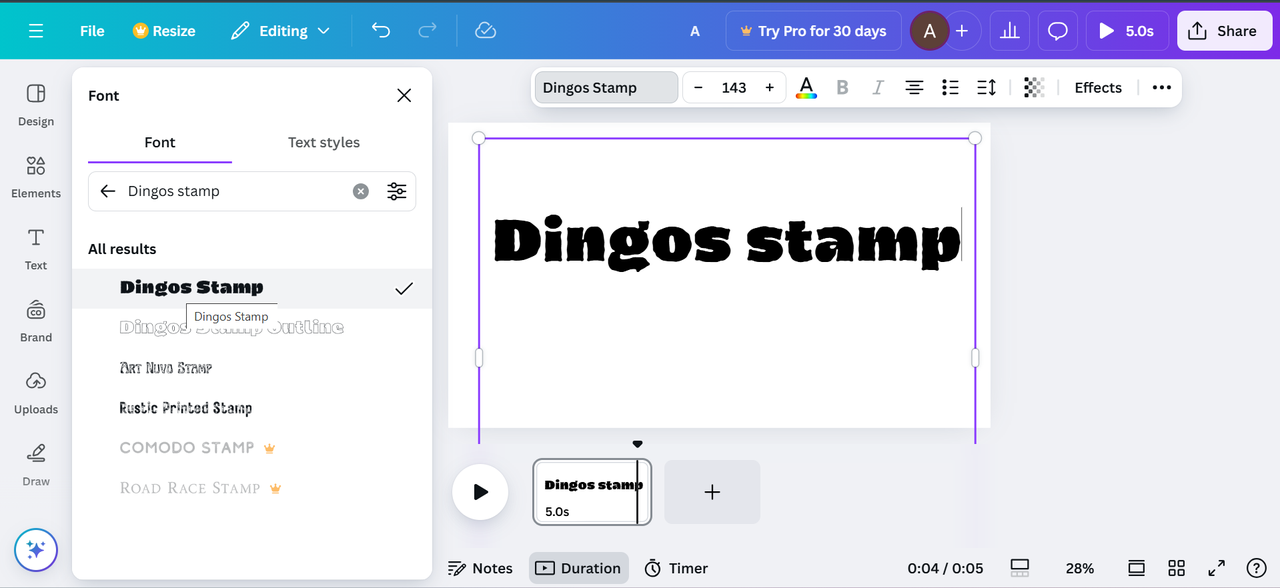The image size is (1280, 588).
Task: Check cloud save status icon
Action: click(x=486, y=31)
